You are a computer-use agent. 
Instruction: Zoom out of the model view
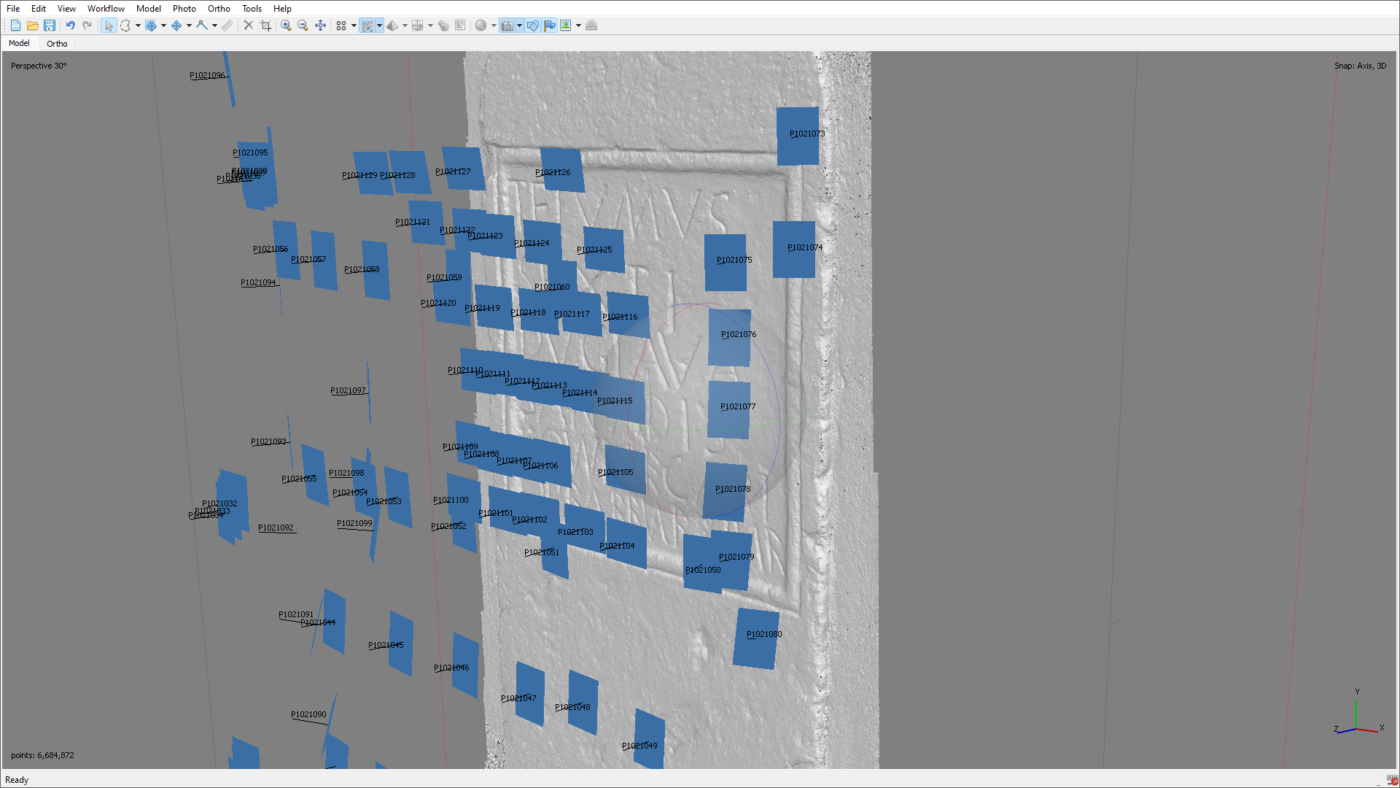[302, 25]
